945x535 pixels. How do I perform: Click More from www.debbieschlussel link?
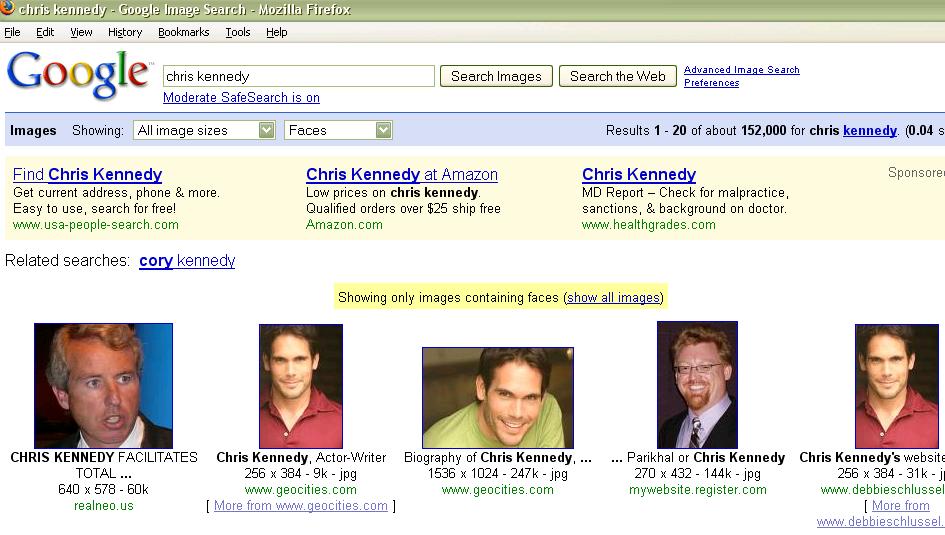coord(881,514)
